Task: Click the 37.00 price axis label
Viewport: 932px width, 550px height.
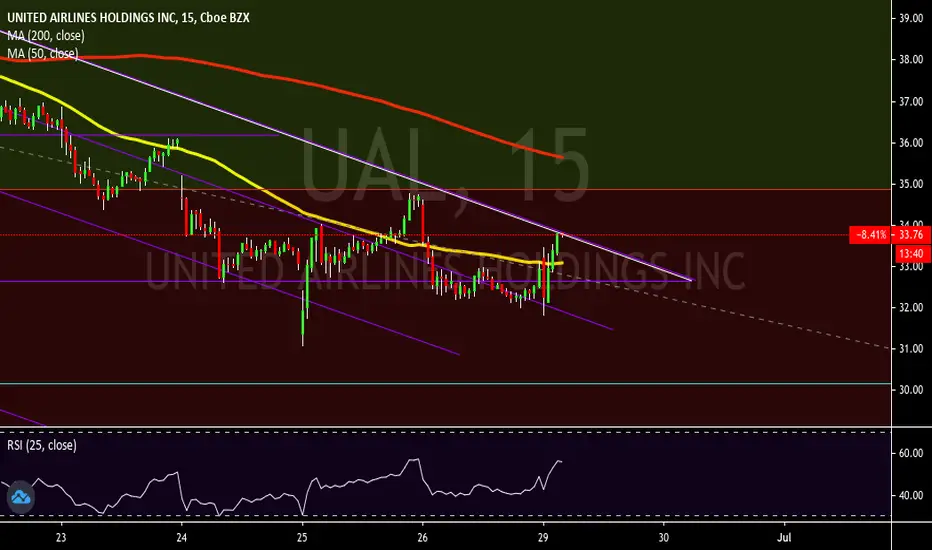Action: [911, 102]
